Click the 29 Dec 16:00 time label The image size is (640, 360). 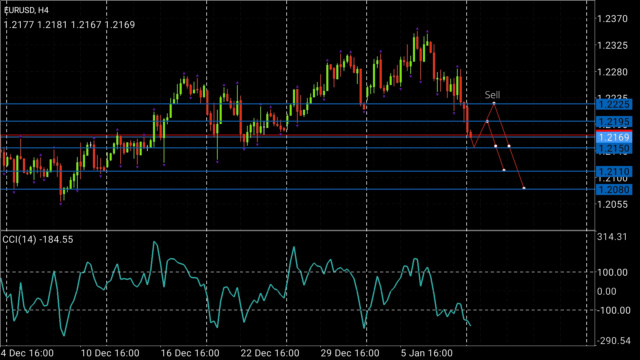click(x=350, y=353)
